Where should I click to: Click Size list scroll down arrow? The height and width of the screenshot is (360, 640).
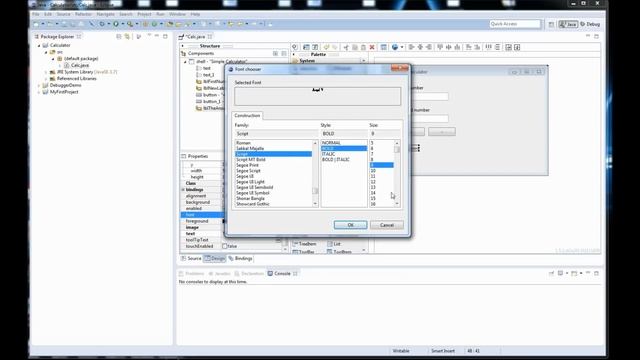pyautogui.click(x=397, y=204)
